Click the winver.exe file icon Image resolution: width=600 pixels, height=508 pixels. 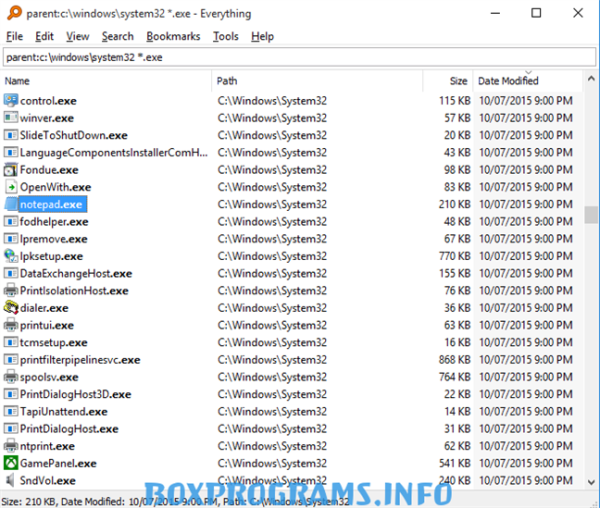click(11, 118)
